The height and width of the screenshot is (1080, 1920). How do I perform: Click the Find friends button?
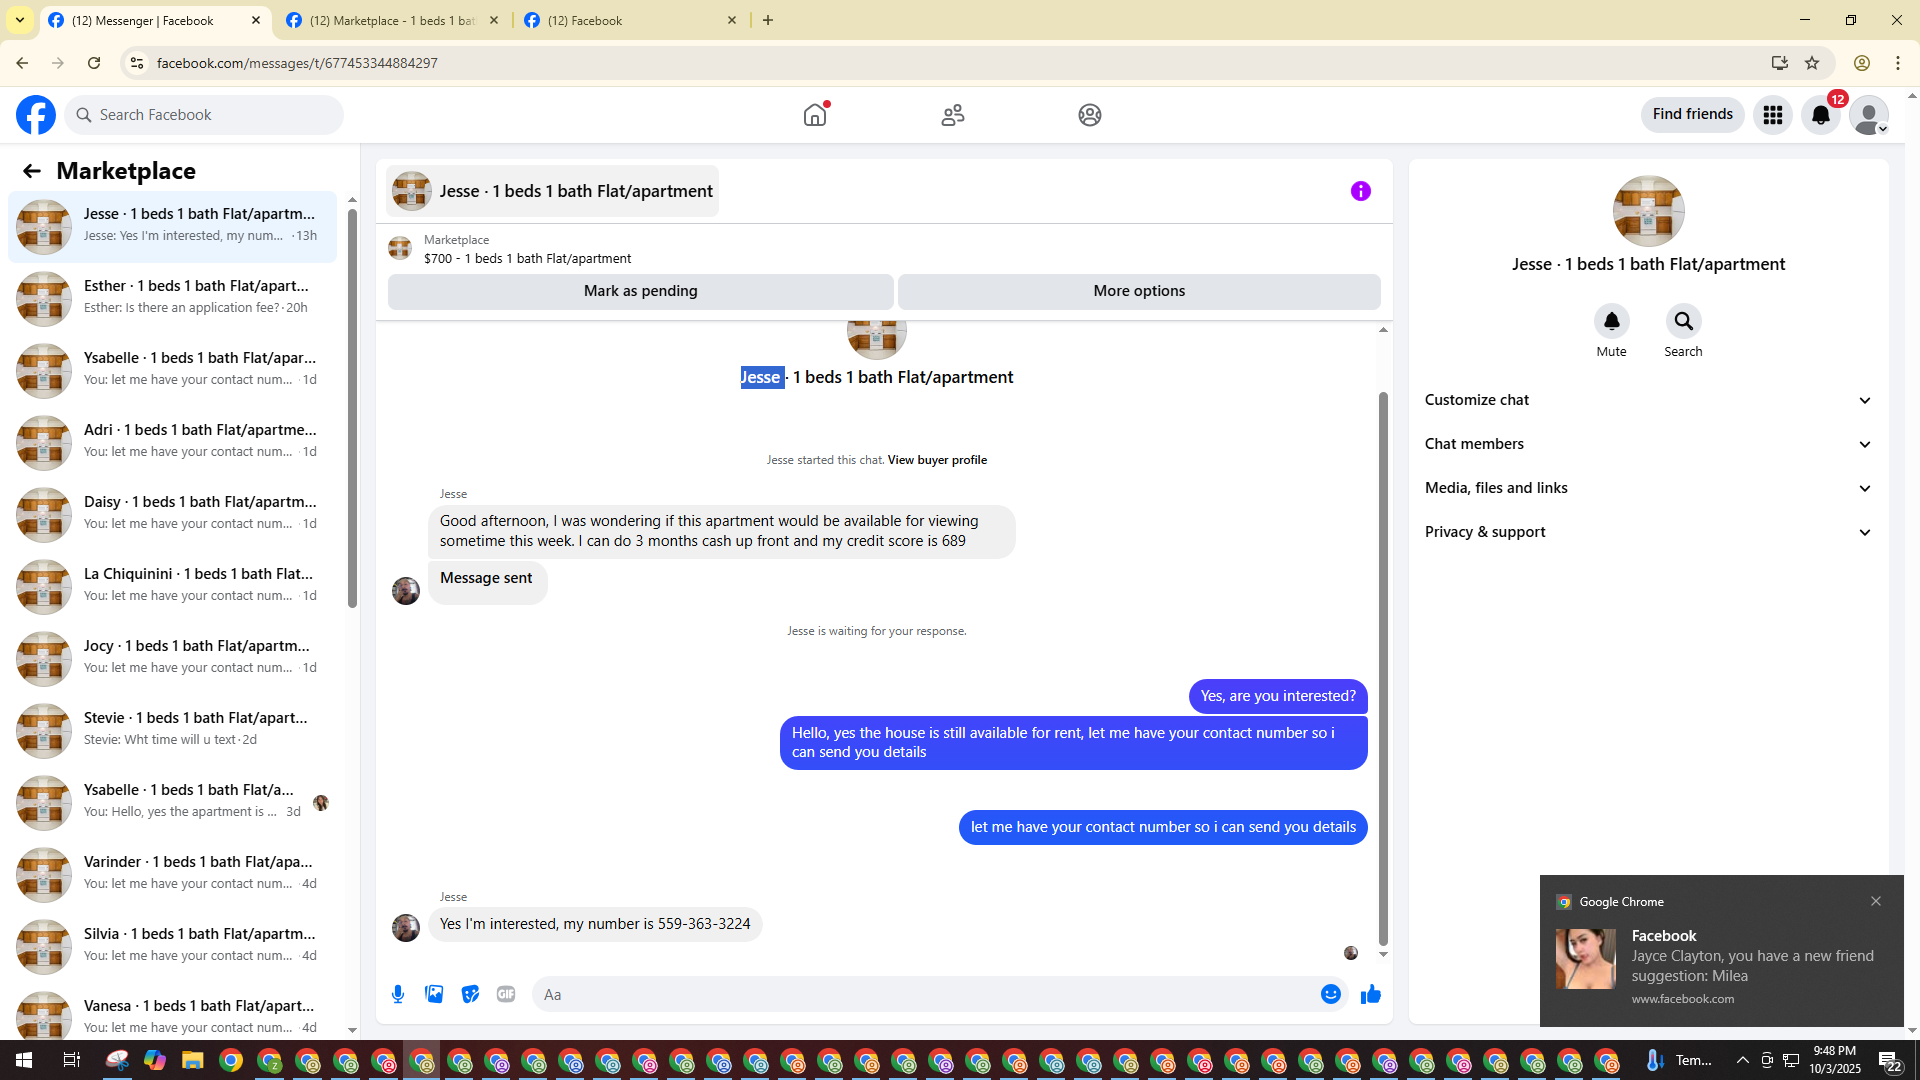tap(1692, 115)
